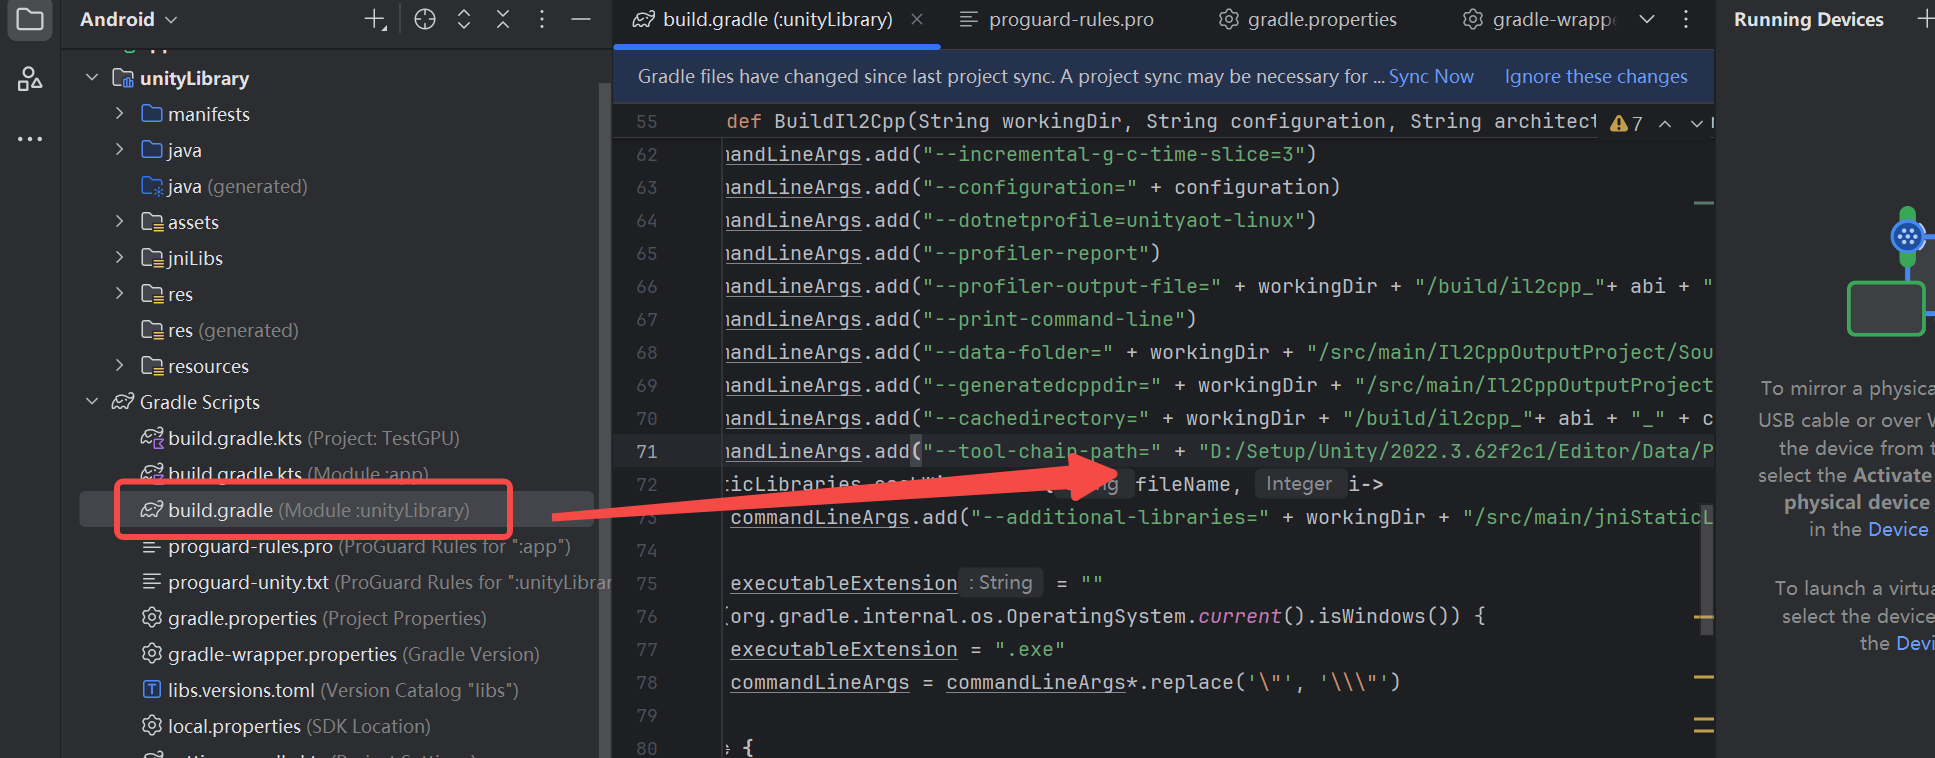Expand the assets folder
The height and width of the screenshot is (758, 1935).
pos(120,221)
